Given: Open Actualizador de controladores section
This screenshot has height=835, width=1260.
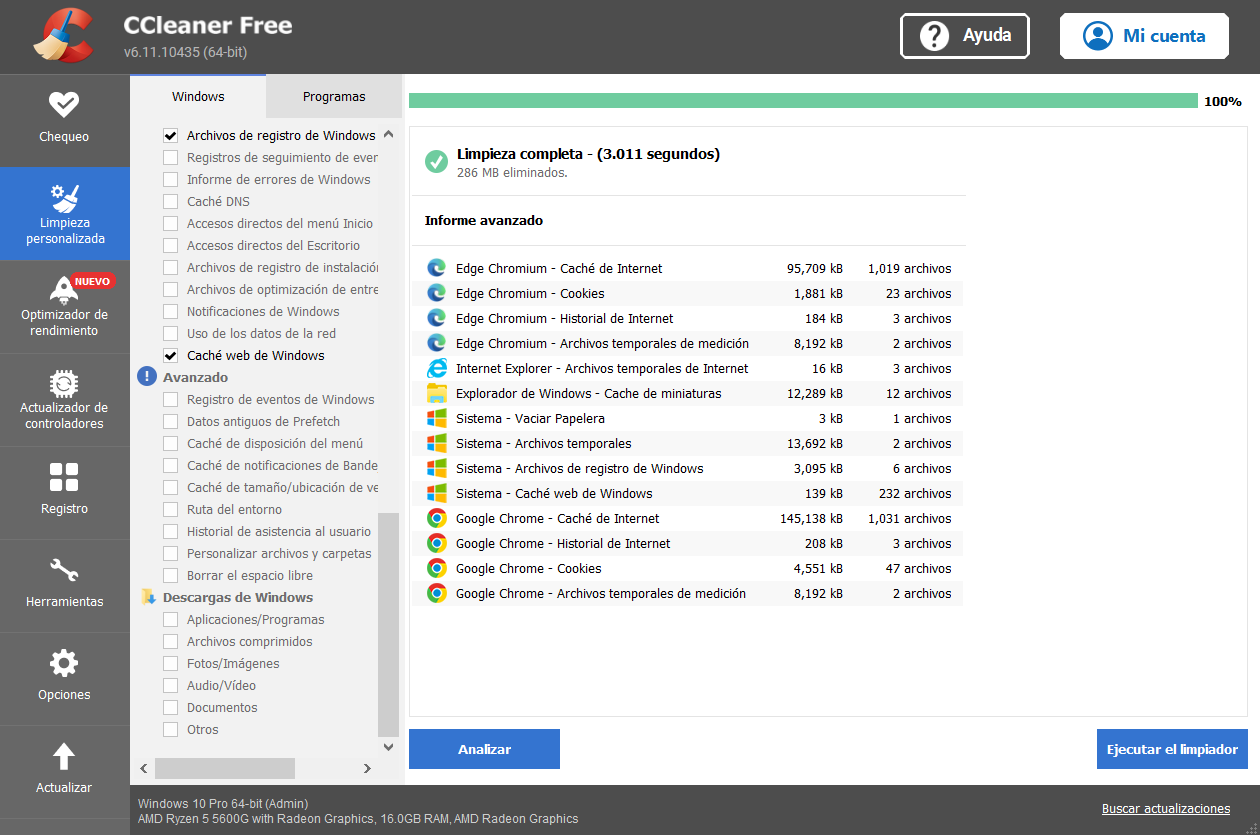Looking at the screenshot, I should (x=64, y=400).
